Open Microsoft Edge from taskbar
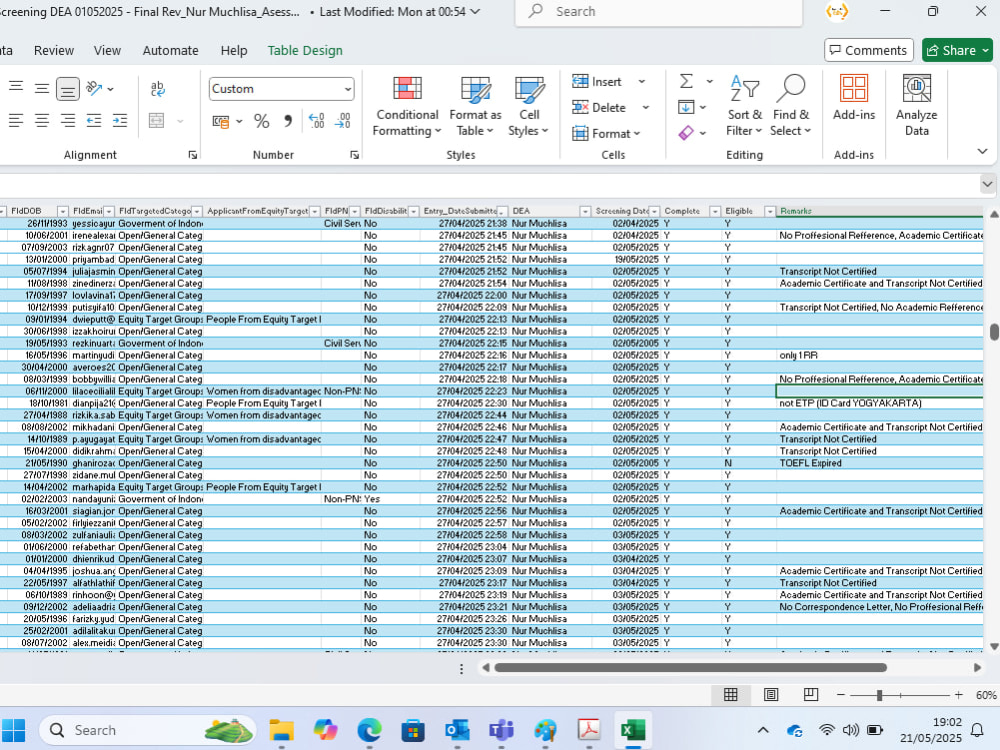This screenshot has width=1000, height=750. coord(369,730)
